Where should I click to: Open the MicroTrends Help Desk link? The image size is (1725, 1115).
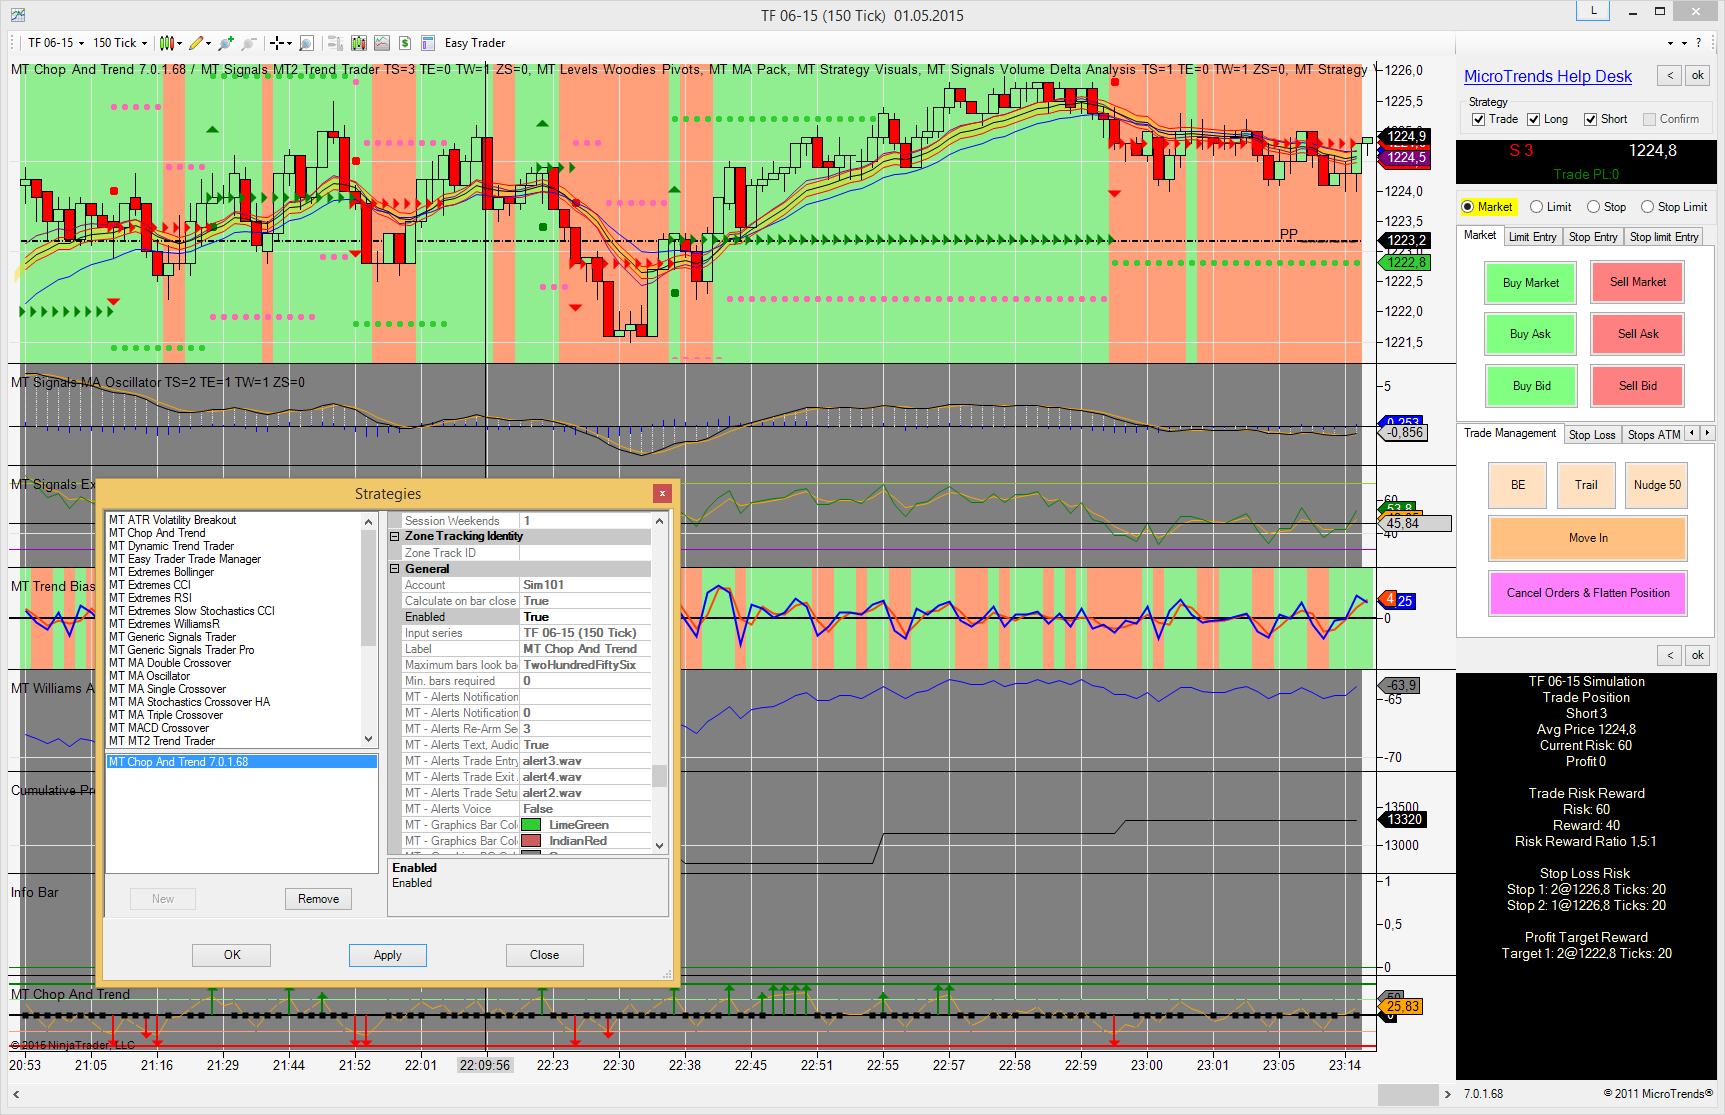(x=1547, y=76)
